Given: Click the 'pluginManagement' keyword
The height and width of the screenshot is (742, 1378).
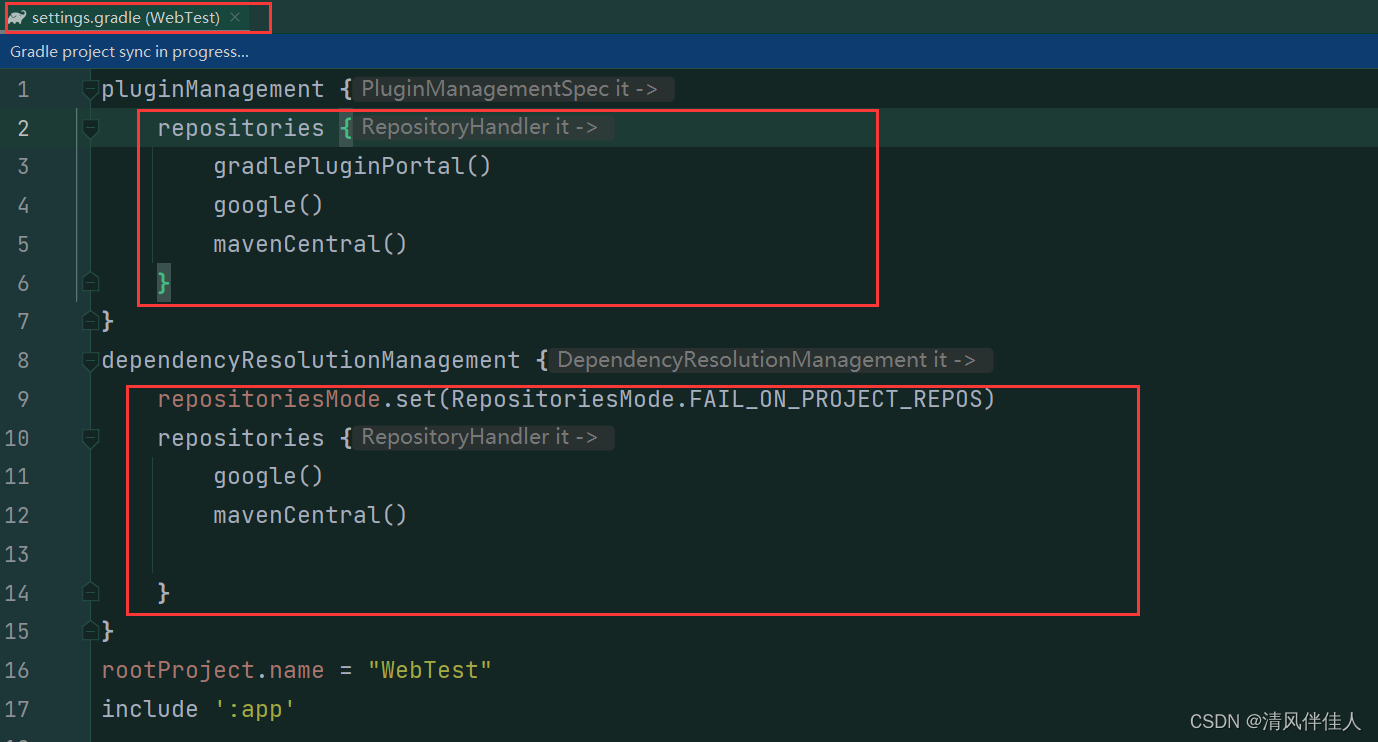Looking at the screenshot, I should [x=213, y=90].
